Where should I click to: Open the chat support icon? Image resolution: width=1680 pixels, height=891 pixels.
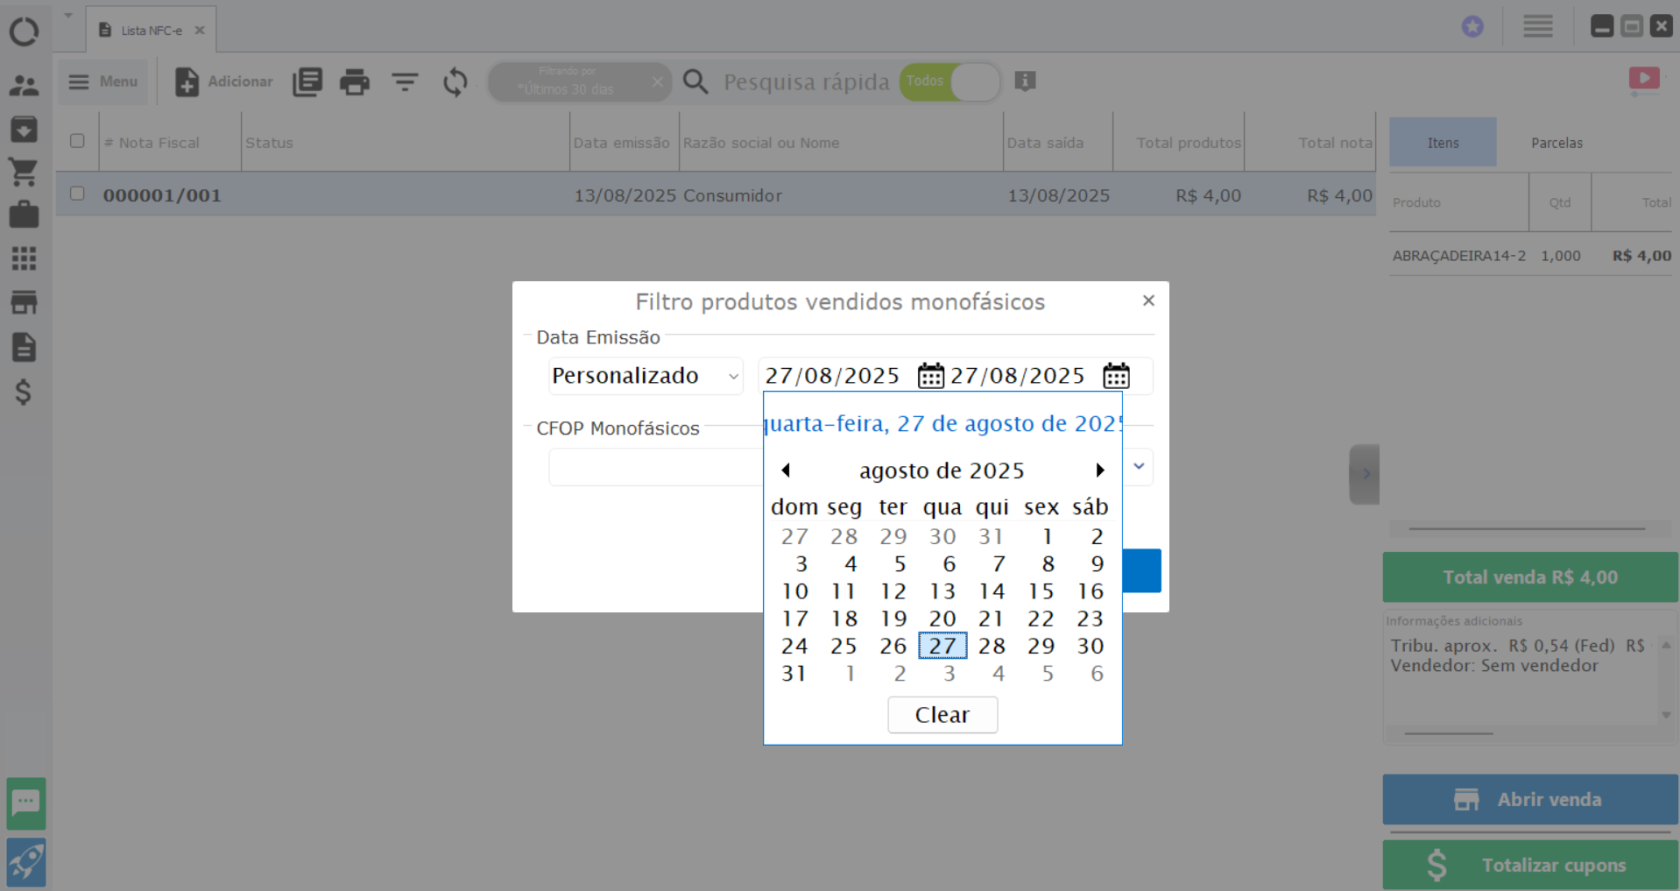pos(26,803)
